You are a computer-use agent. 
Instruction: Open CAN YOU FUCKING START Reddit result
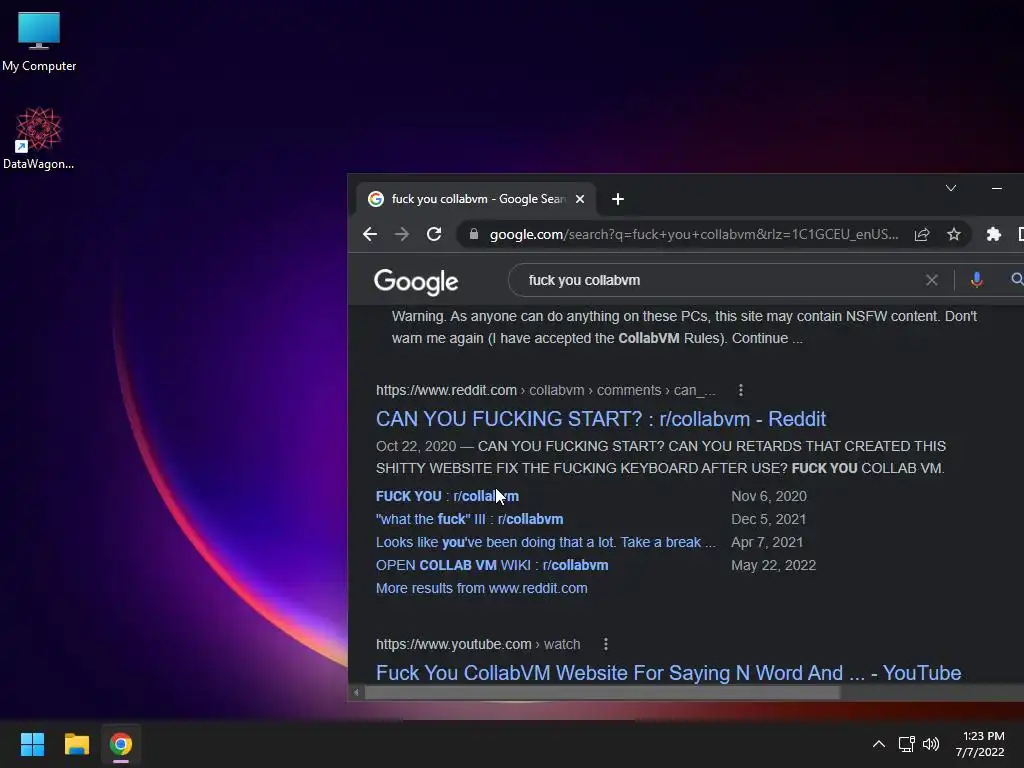601,419
